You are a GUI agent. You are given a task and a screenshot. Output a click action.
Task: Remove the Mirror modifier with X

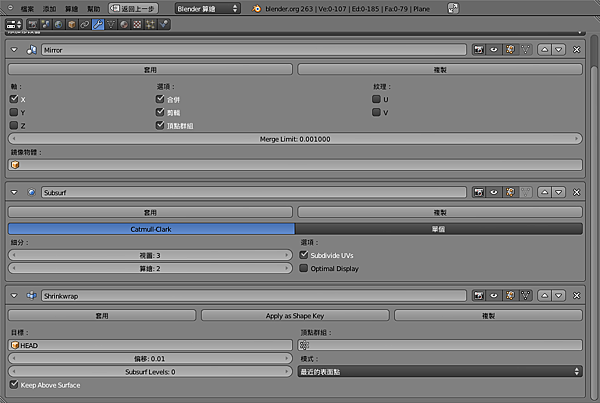[576, 49]
